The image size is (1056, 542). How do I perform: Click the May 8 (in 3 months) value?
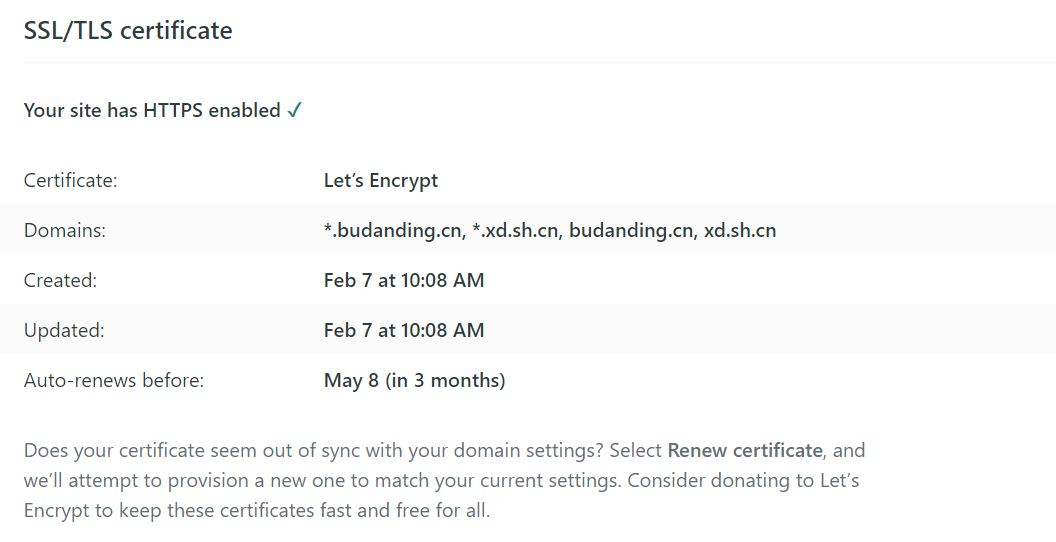414,381
